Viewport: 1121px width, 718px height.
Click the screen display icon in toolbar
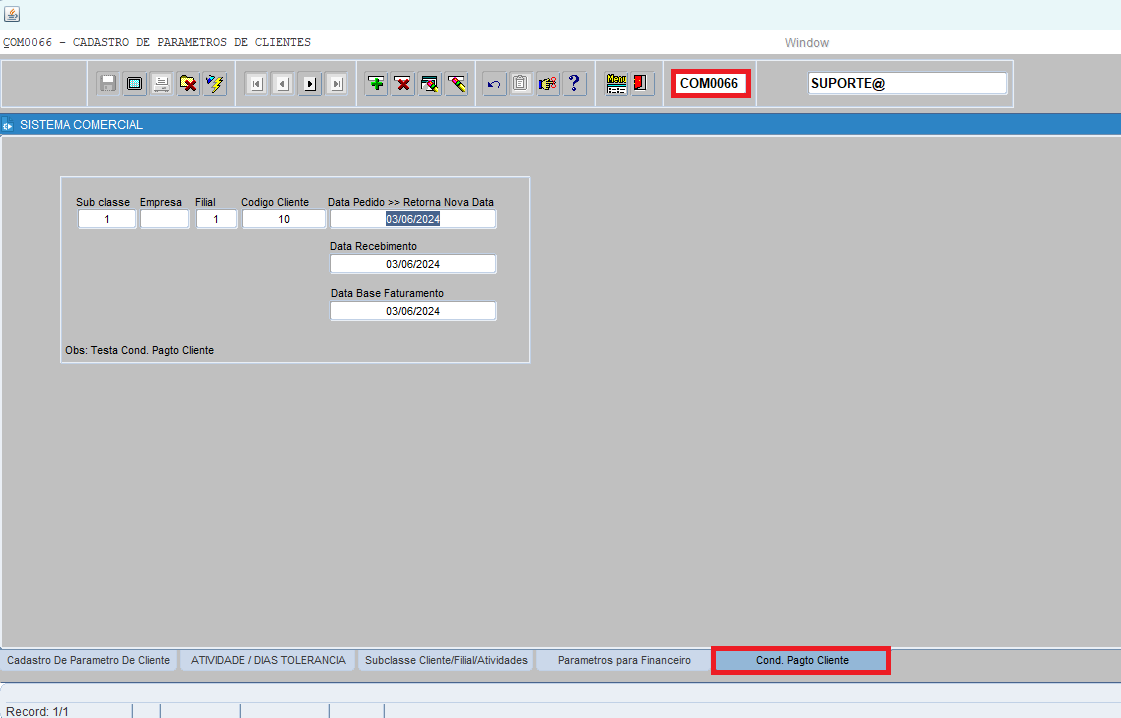pos(134,84)
